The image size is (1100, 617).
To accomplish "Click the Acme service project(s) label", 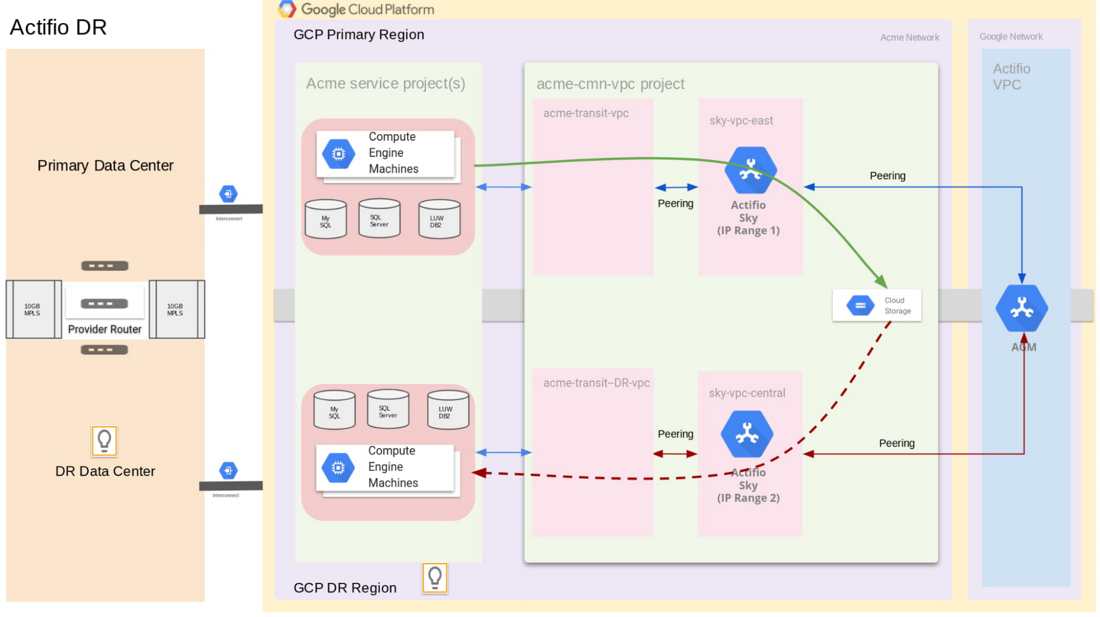I will click(385, 83).
